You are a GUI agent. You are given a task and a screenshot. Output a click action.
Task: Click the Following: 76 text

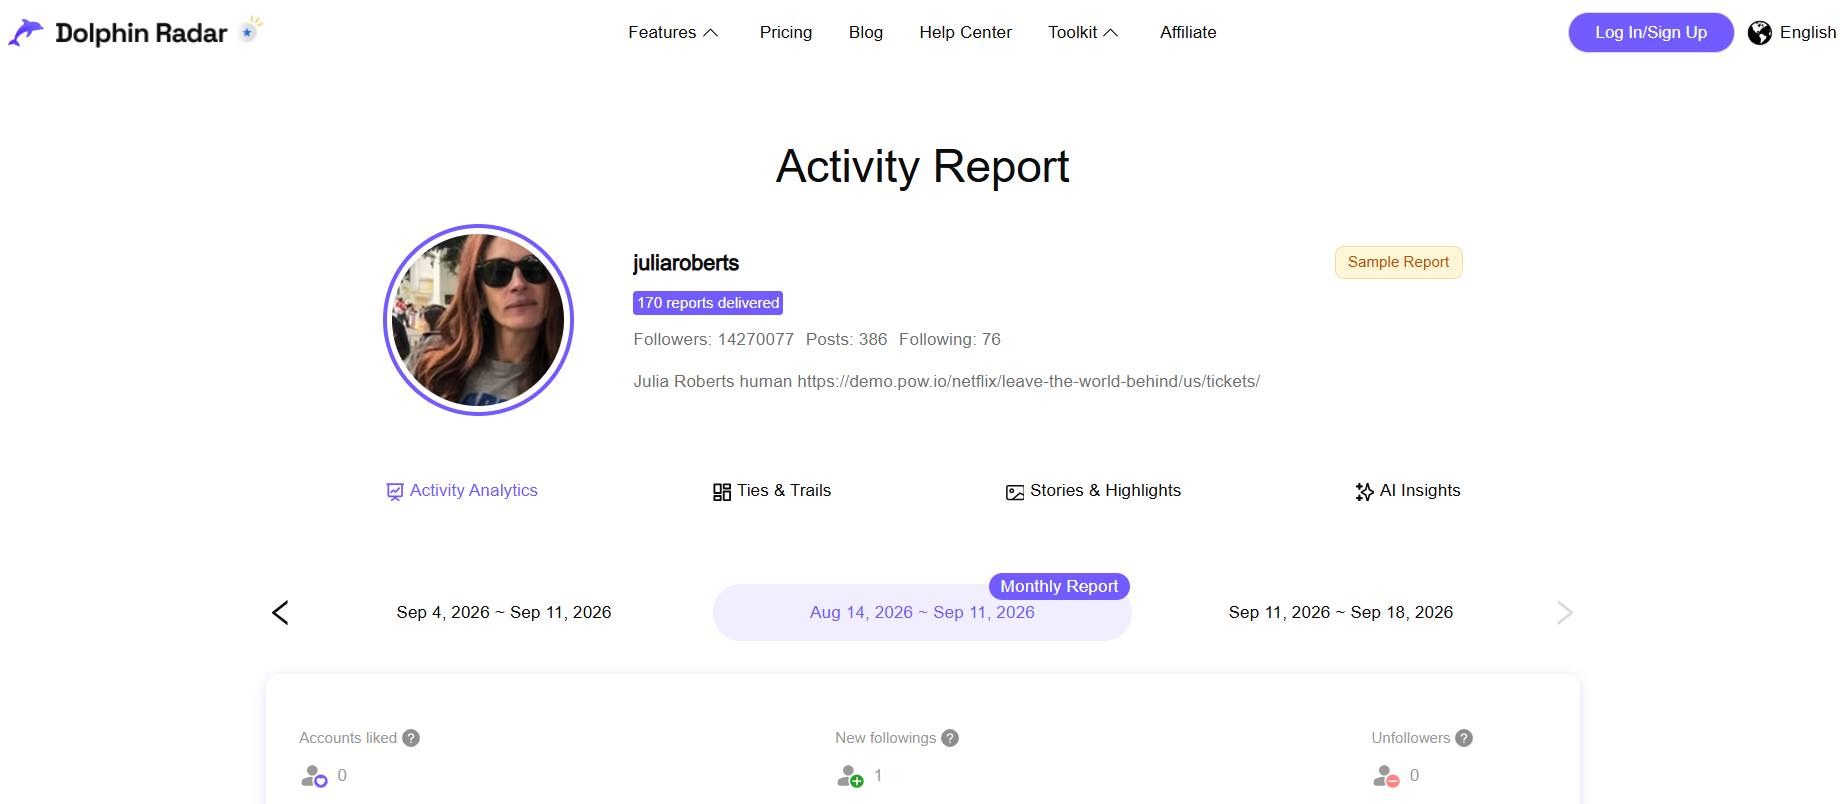950,340
